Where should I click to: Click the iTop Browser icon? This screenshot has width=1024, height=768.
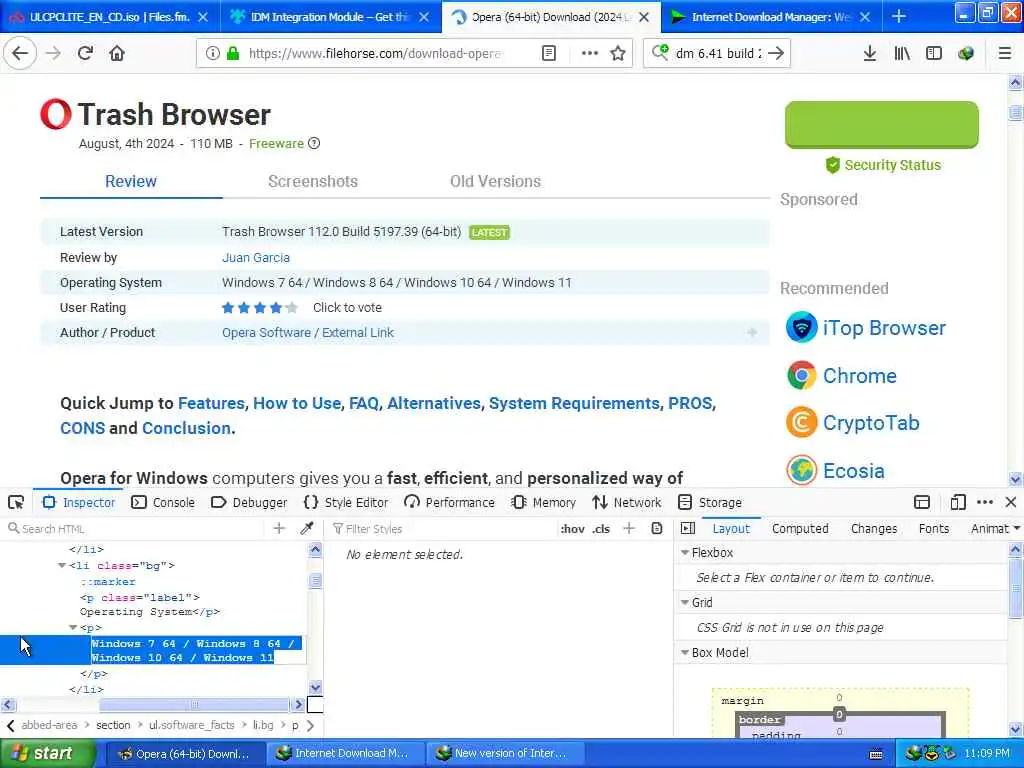point(801,327)
